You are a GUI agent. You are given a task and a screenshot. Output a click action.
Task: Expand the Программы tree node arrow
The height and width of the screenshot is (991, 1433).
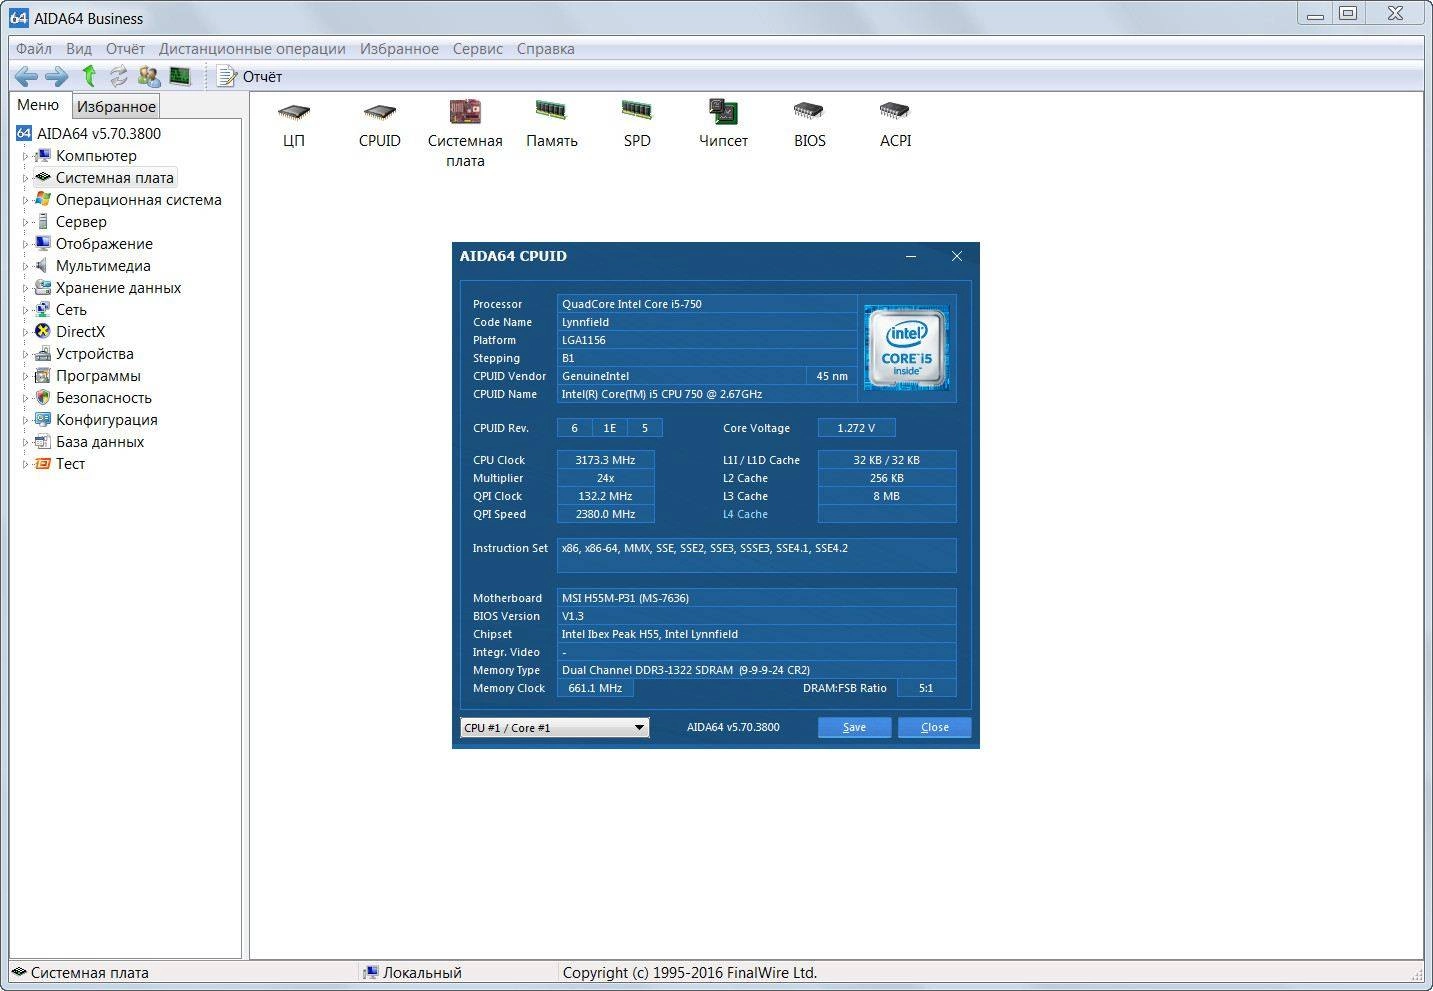click(25, 376)
